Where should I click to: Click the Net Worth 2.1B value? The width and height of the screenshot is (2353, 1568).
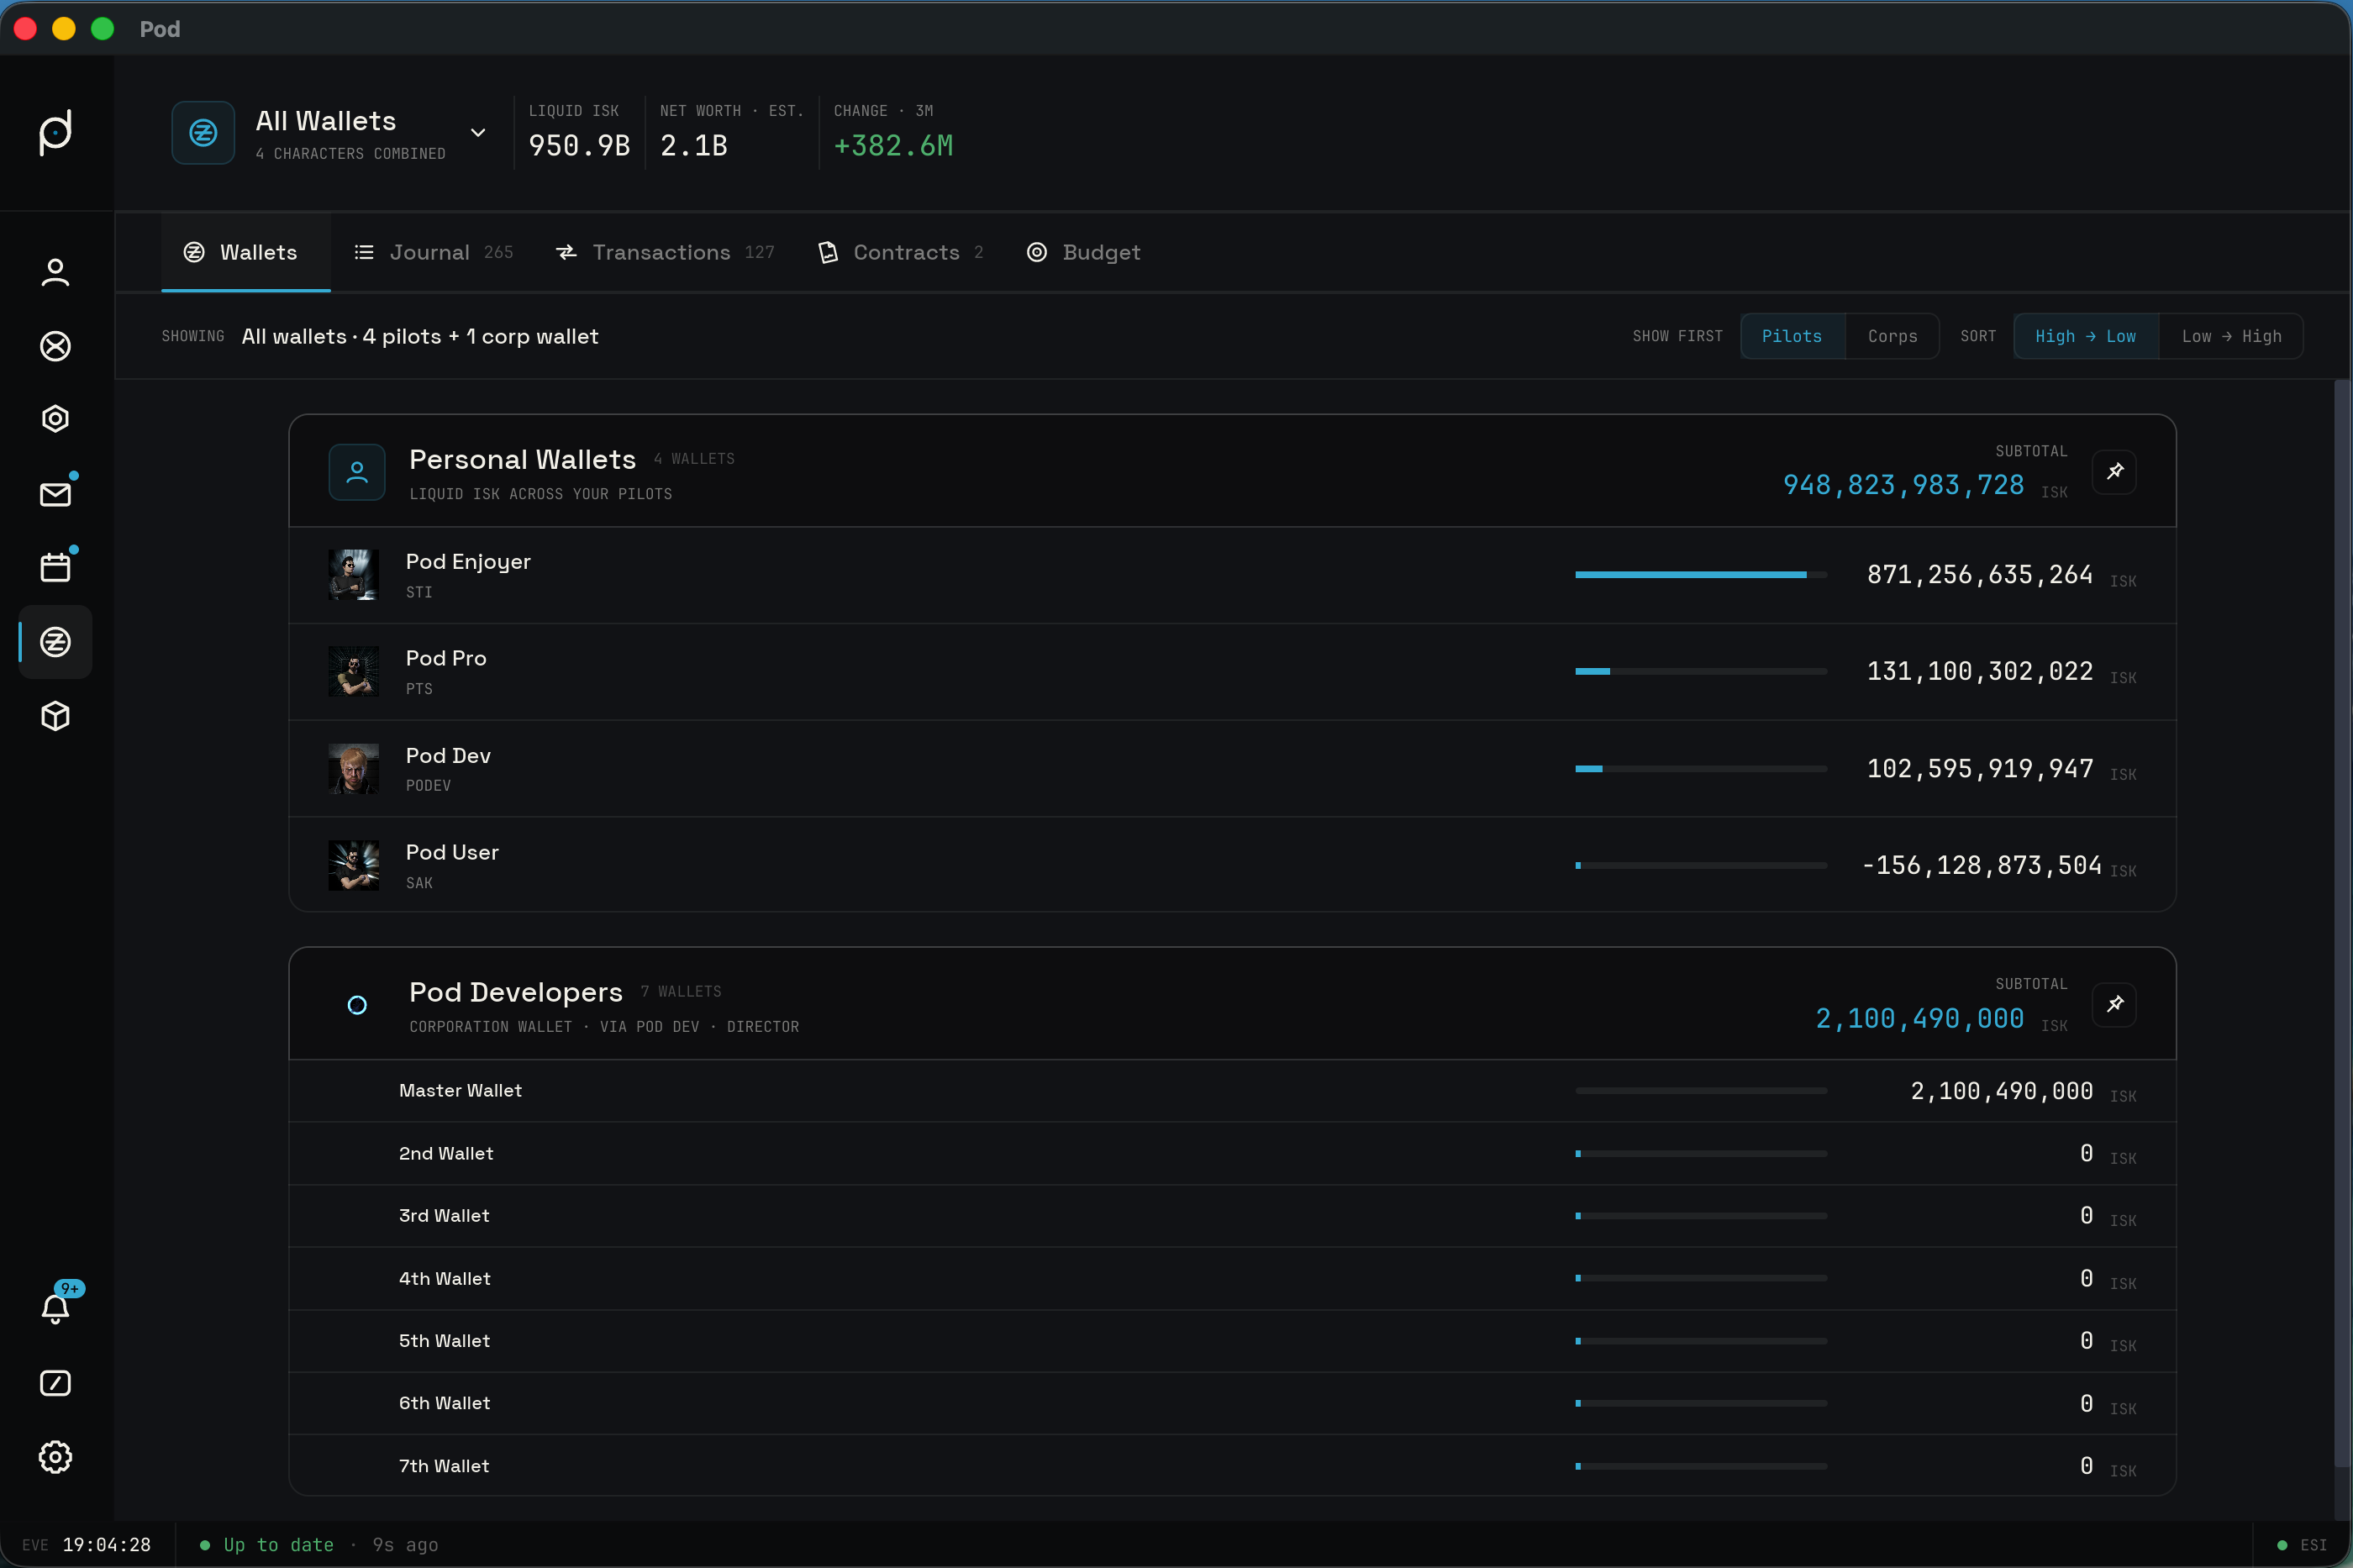(x=694, y=146)
